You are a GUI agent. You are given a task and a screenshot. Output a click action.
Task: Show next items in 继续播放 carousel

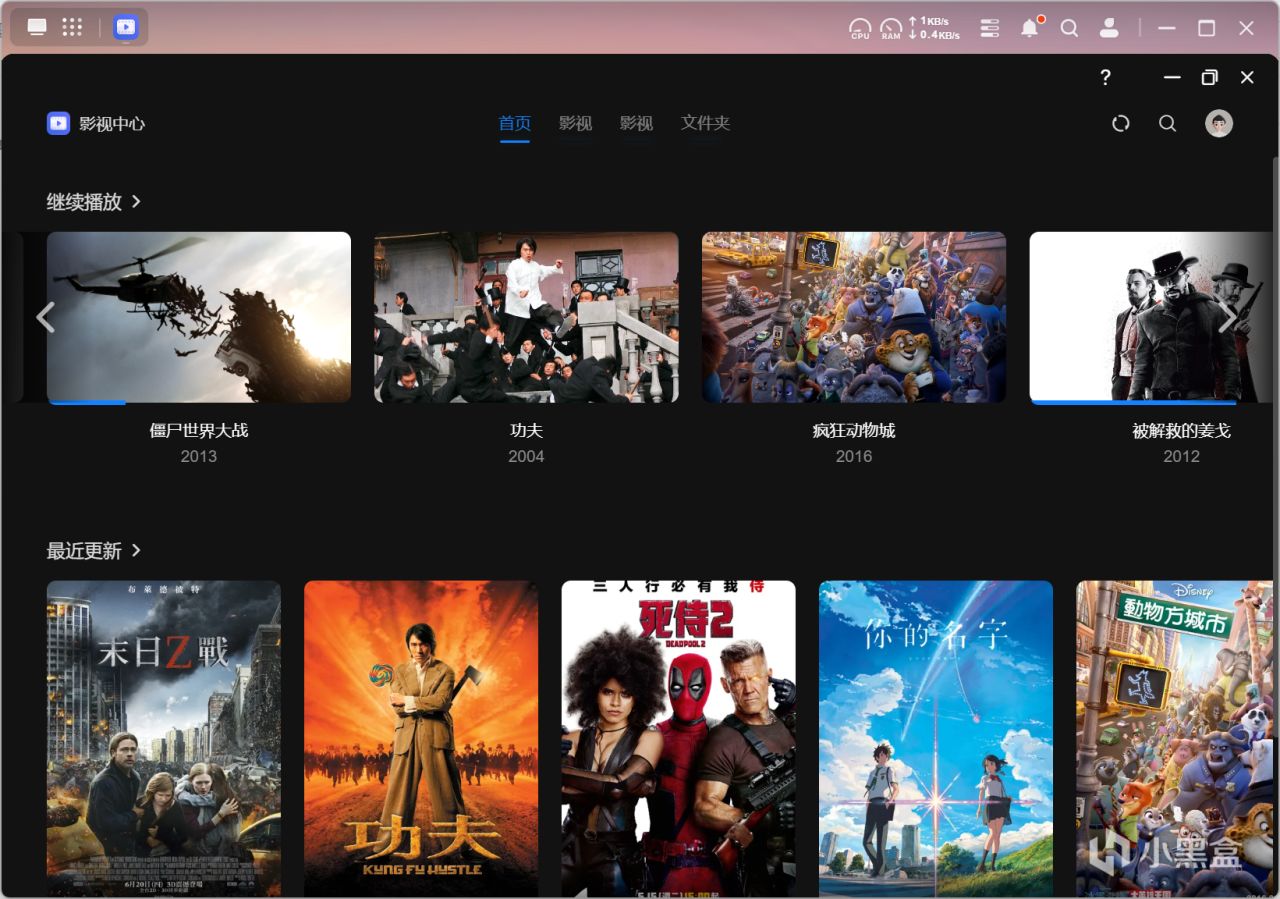(1228, 317)
